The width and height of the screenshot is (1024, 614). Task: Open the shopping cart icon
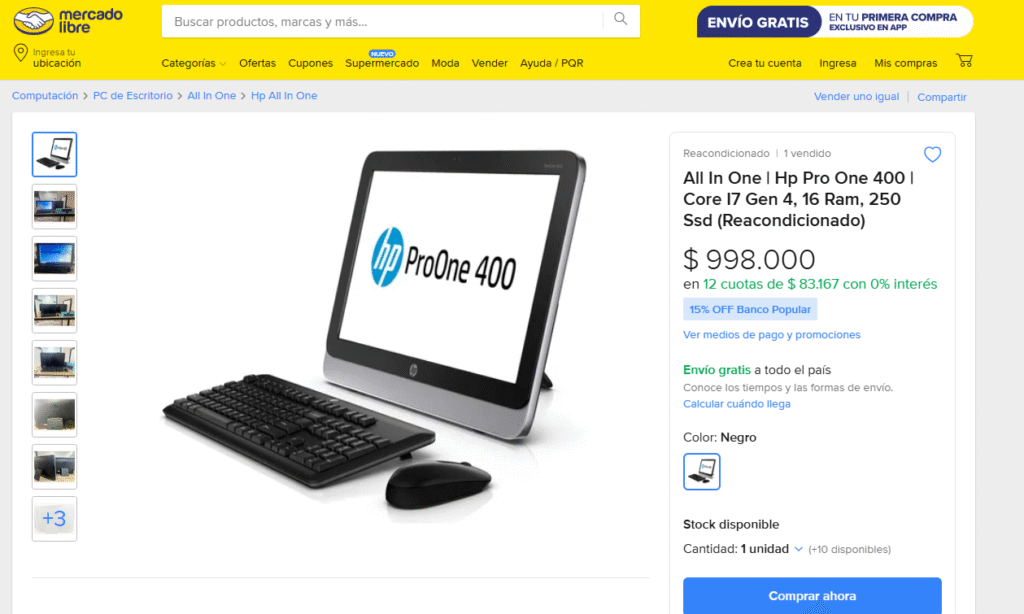coord(964,61)
